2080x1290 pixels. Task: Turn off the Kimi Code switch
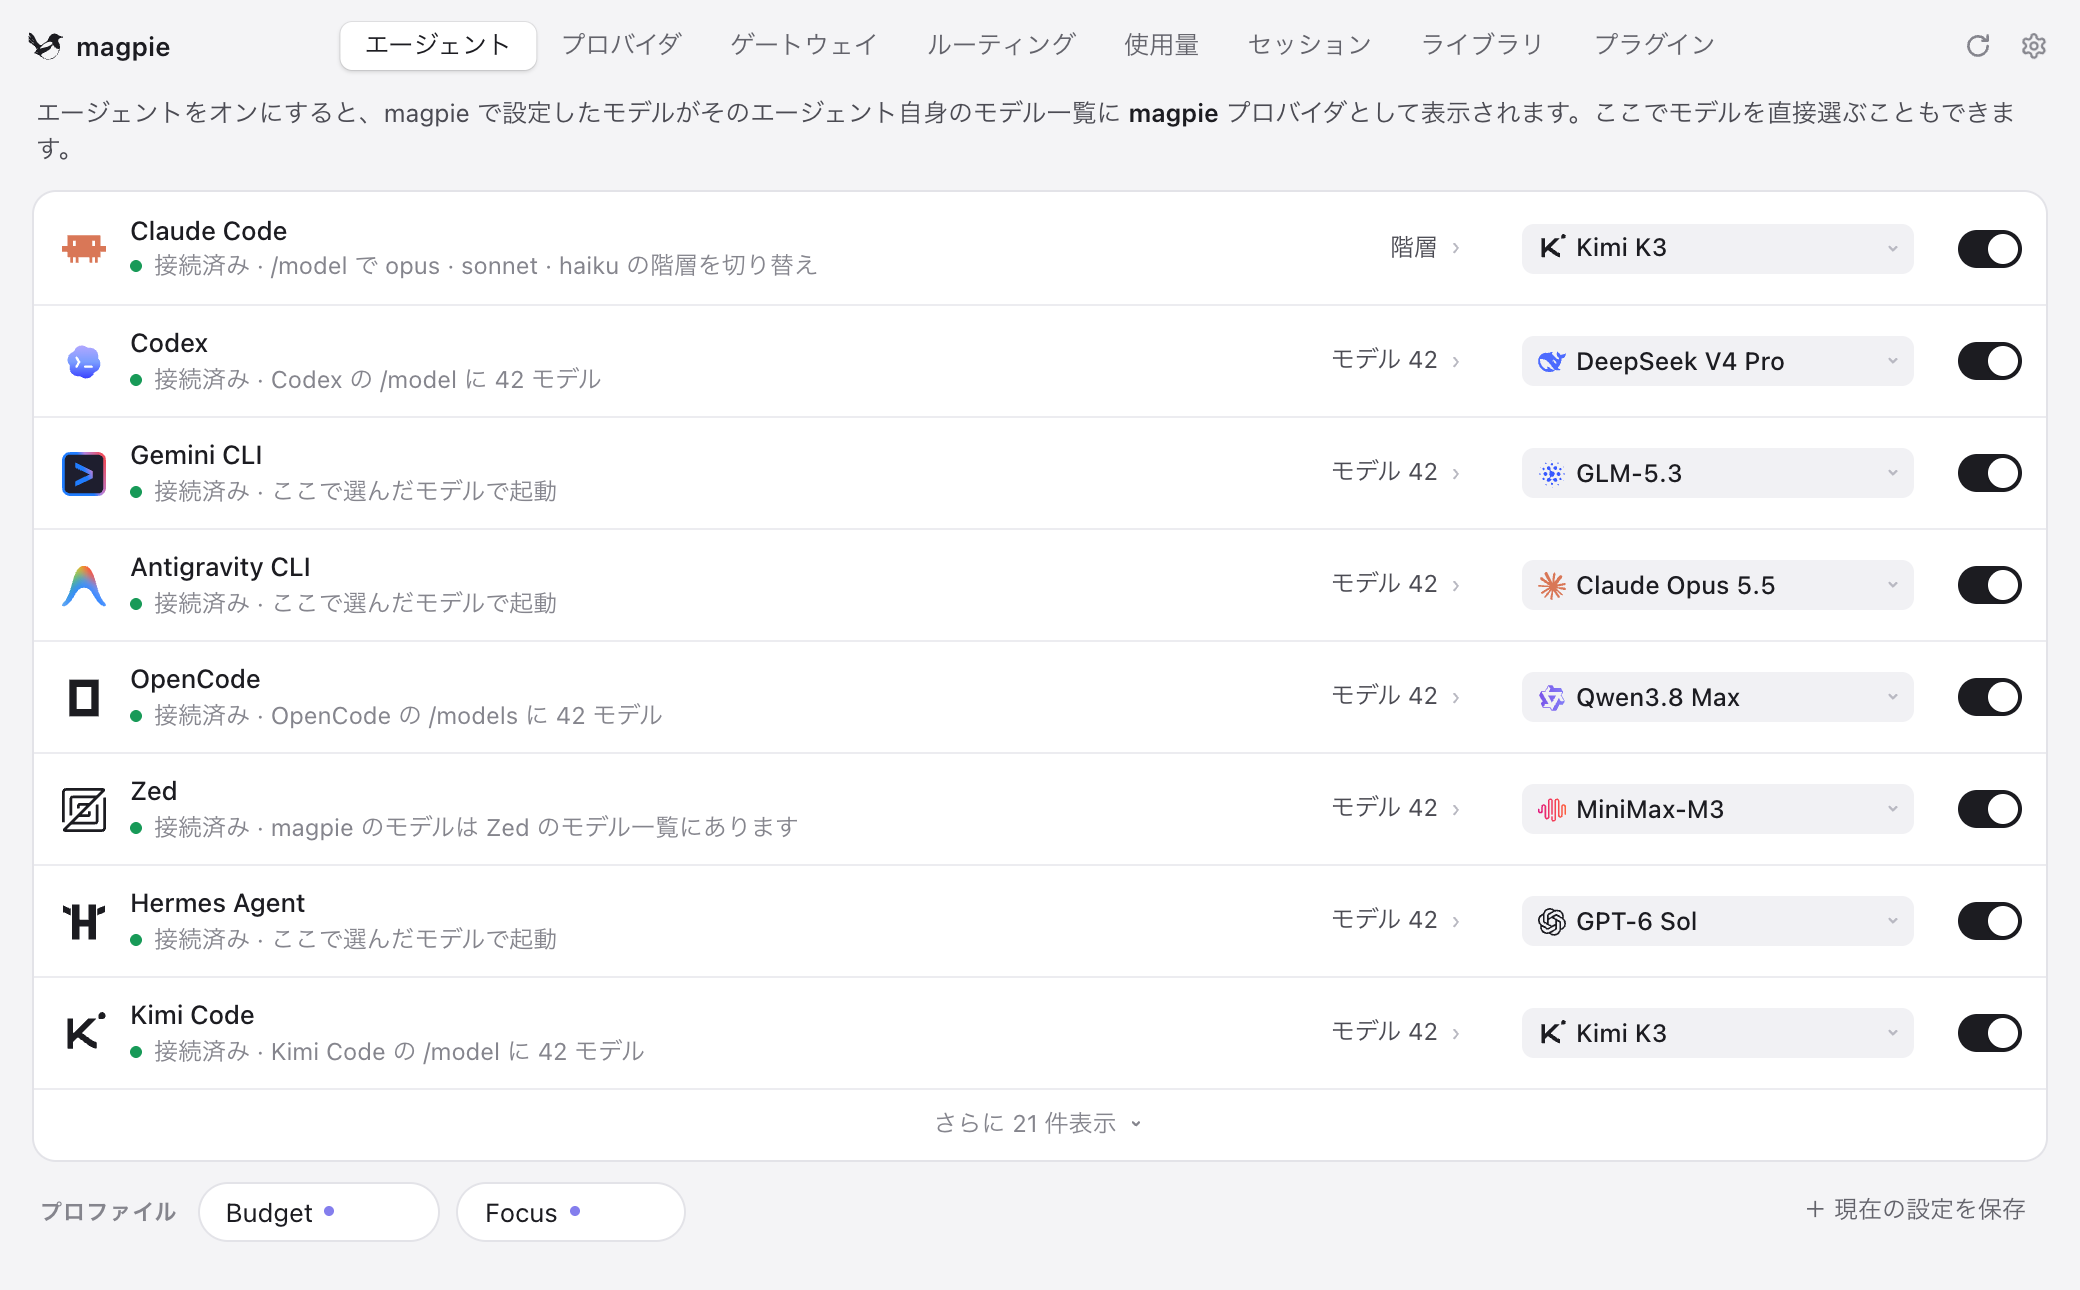[1989, 1033]
